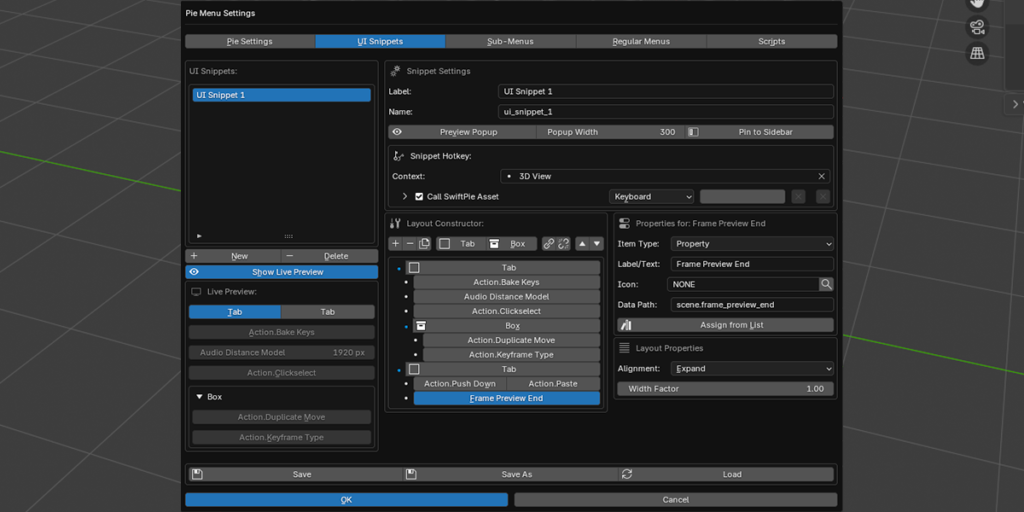This screenshot has height=512, width=1024.
Task: Toggle Show Live Preview
Action: click(x=281, y=272)
